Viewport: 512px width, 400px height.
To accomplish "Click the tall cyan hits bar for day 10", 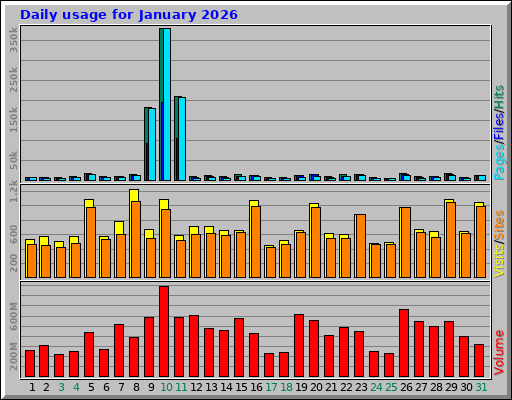I will [167, 104].
